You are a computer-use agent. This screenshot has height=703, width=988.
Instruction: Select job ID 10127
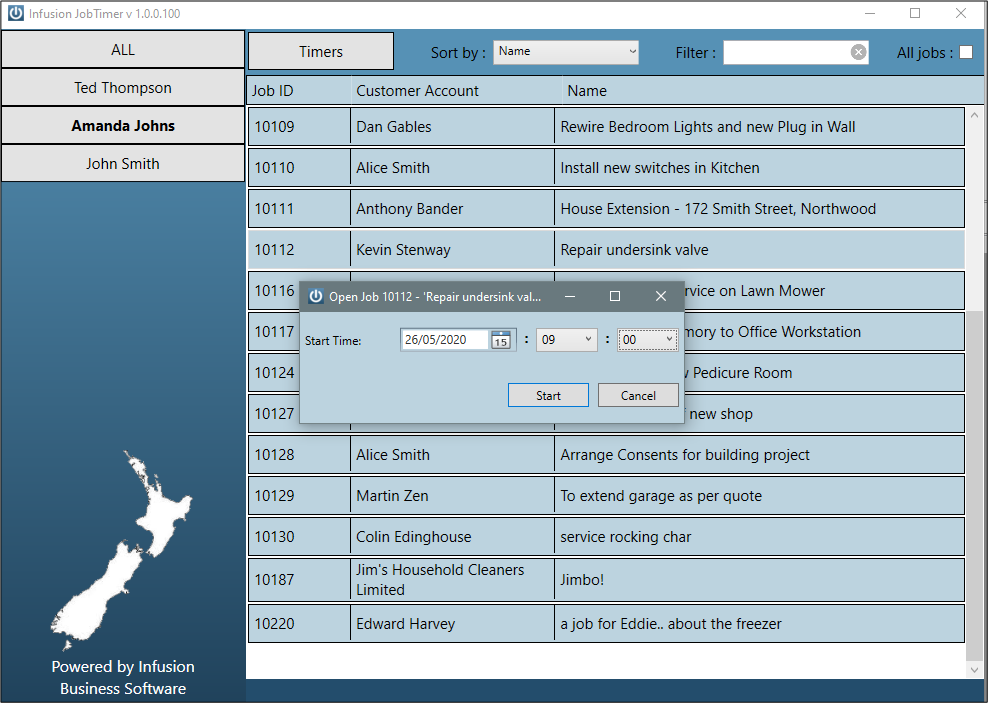coord(274,413)
